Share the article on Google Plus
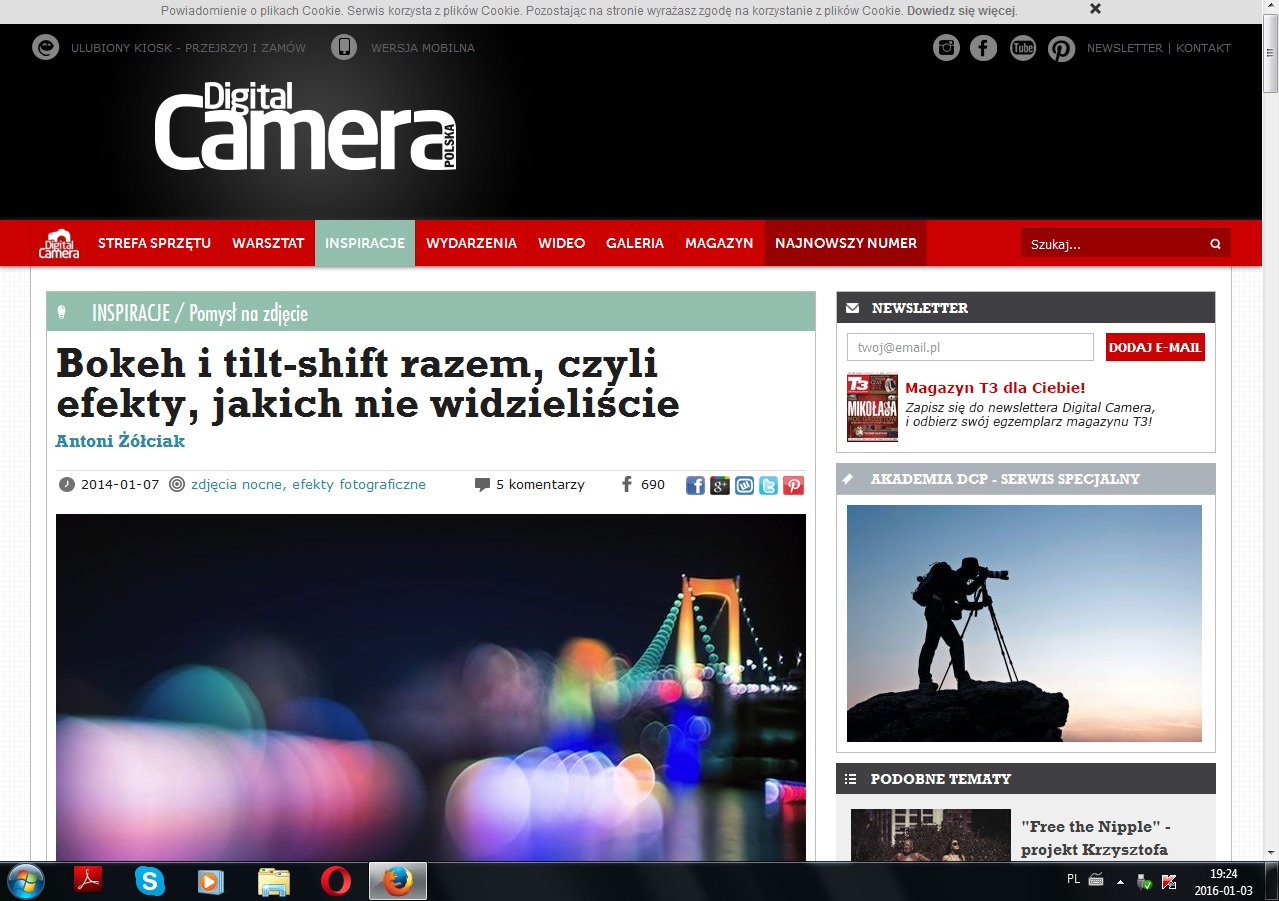The width and height of the screenshot is (1279, 901). [x=720, y=485]
